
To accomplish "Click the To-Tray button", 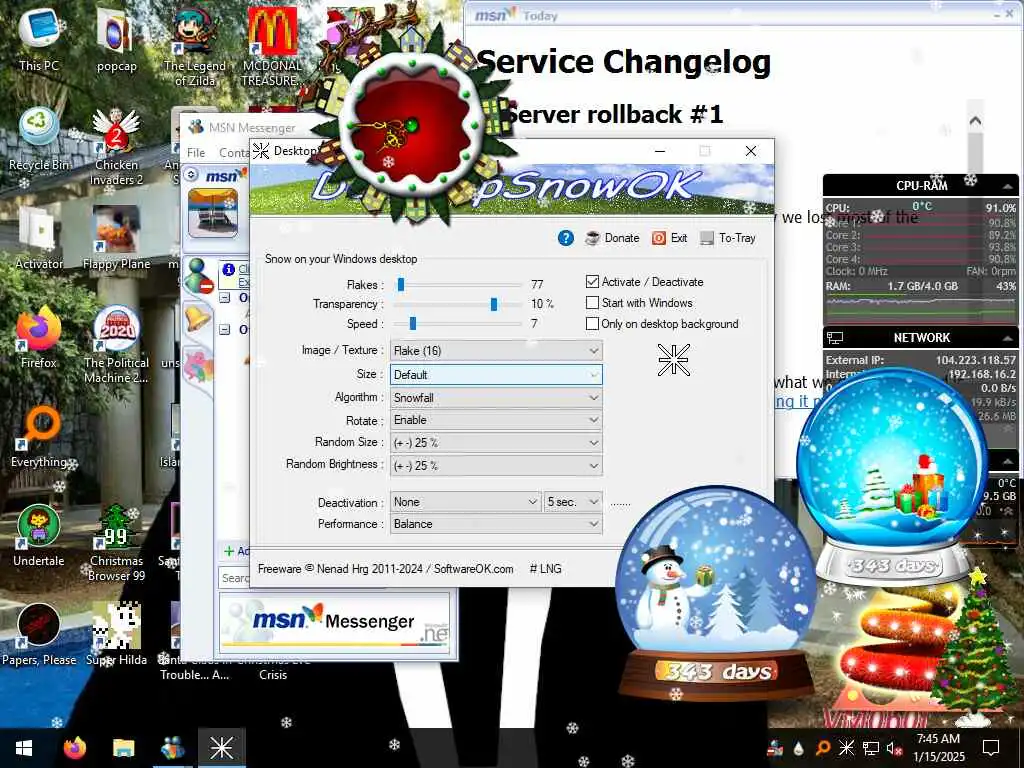I will [728, 238].
